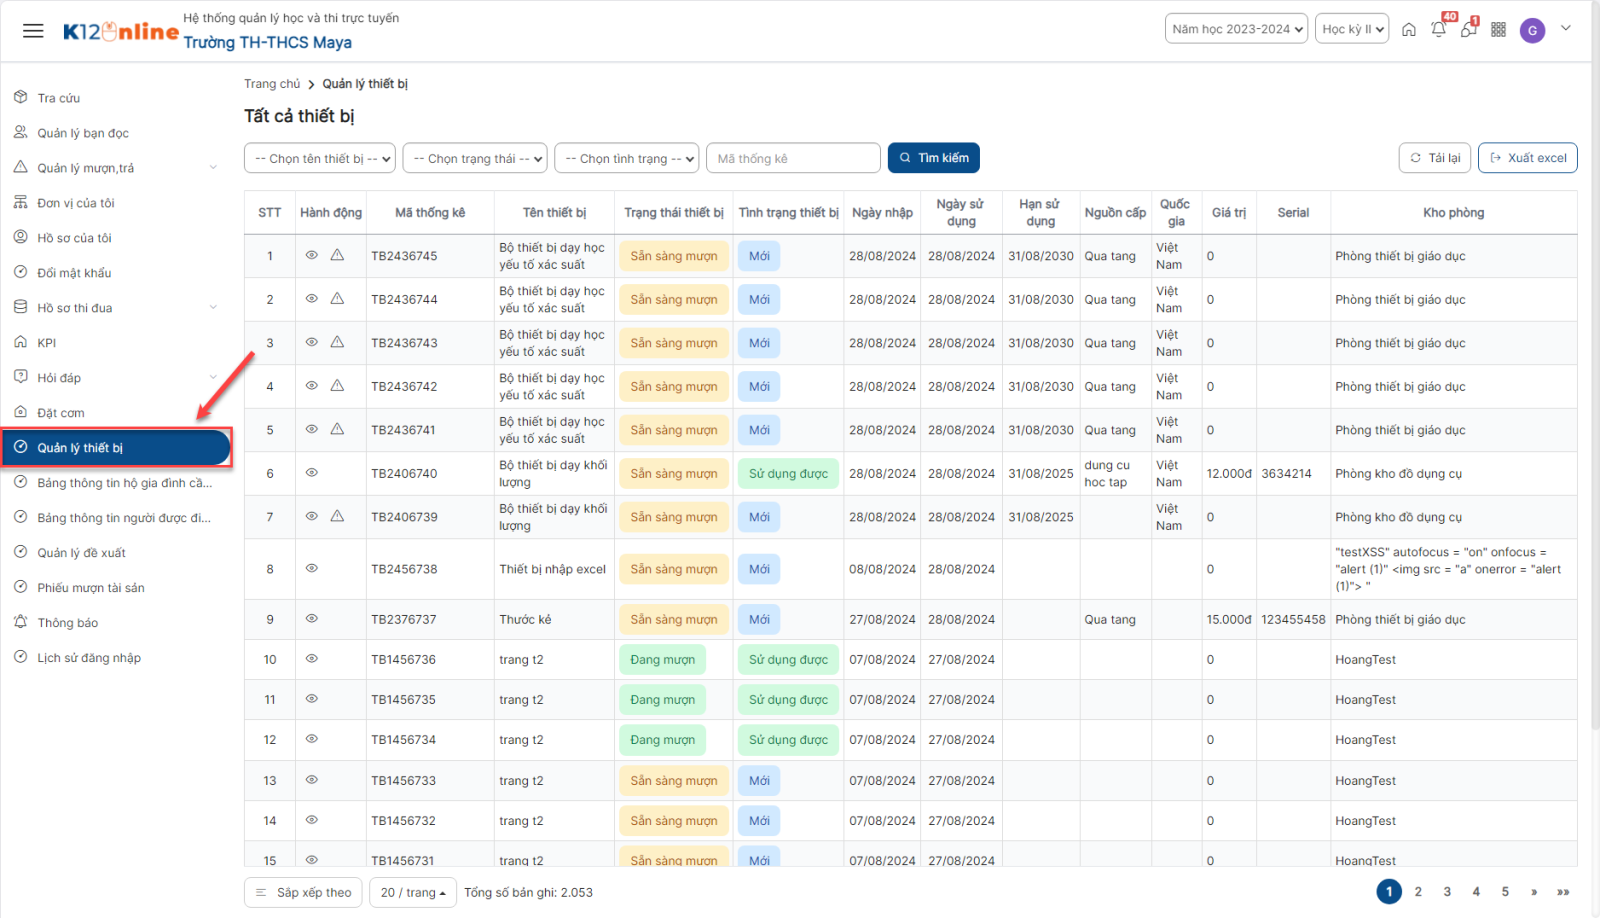Open 'Chọn trạng thái' dropdown

475,158
